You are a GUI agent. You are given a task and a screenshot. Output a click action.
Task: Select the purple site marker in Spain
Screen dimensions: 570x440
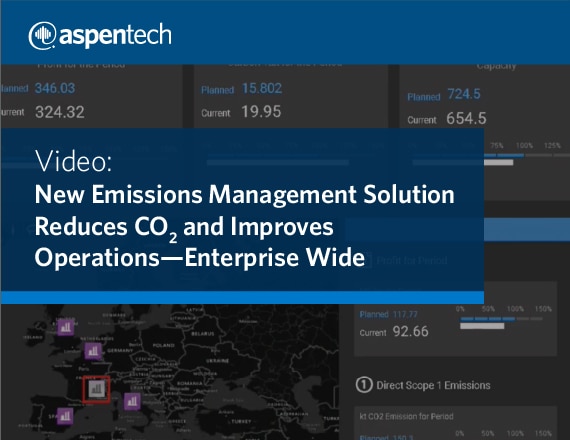tap(65, 416)
